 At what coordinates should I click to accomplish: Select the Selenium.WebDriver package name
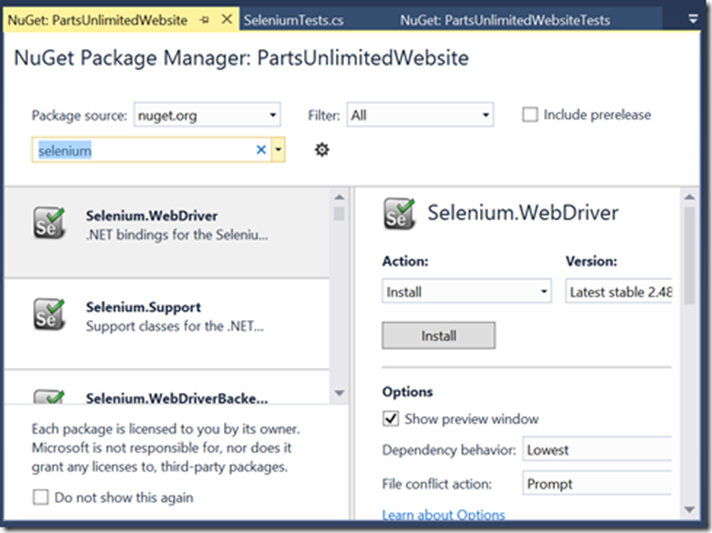(x=152, y=216)
